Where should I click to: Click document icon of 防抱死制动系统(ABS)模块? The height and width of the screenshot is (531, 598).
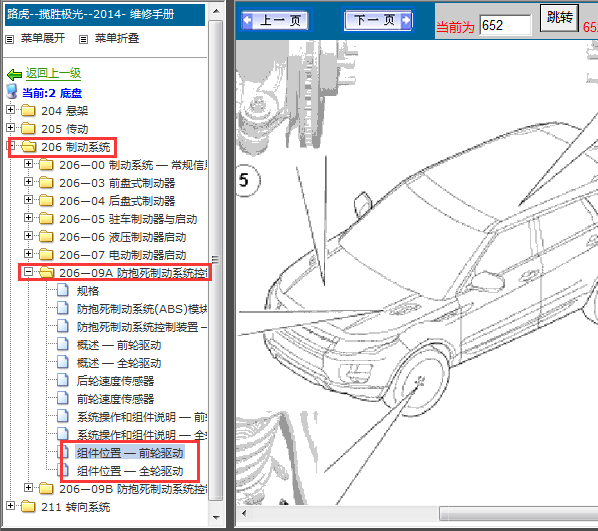pyautogui.click(x=63, y=308)
